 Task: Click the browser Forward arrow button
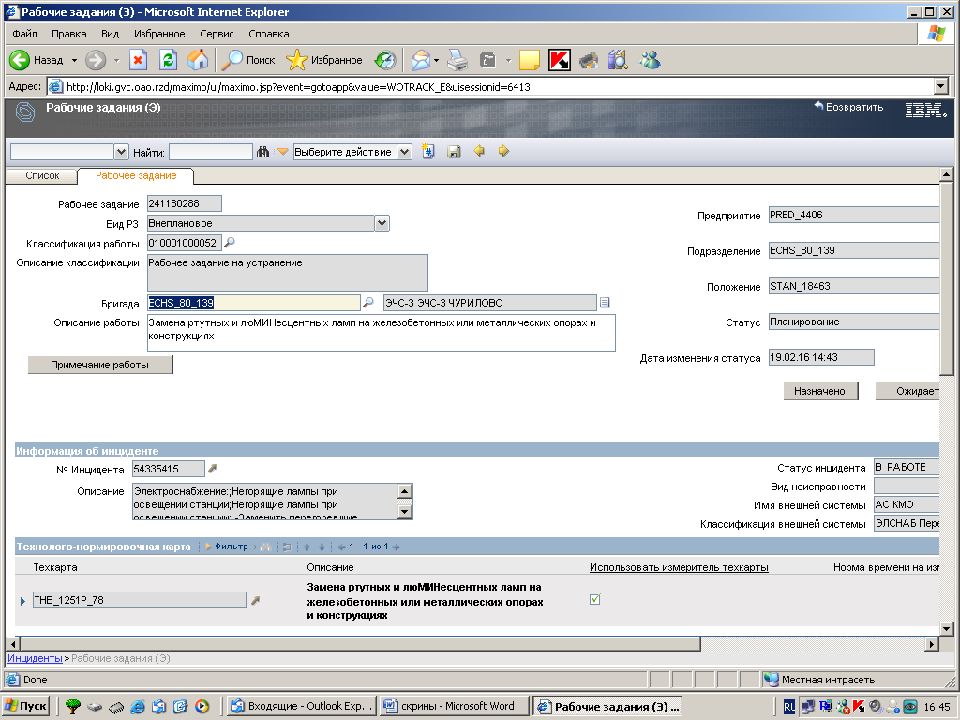coord(95,60)
